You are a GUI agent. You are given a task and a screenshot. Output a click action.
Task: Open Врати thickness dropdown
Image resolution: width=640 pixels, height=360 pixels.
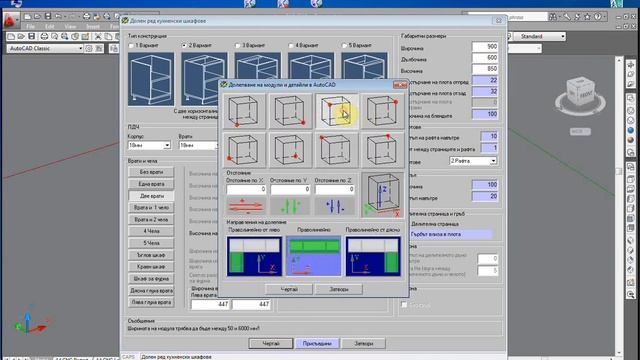coord(218,145)
